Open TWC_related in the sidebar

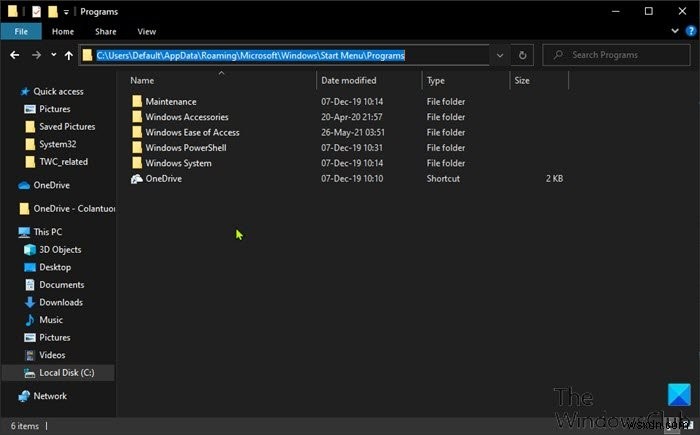(x=63, y=162)
